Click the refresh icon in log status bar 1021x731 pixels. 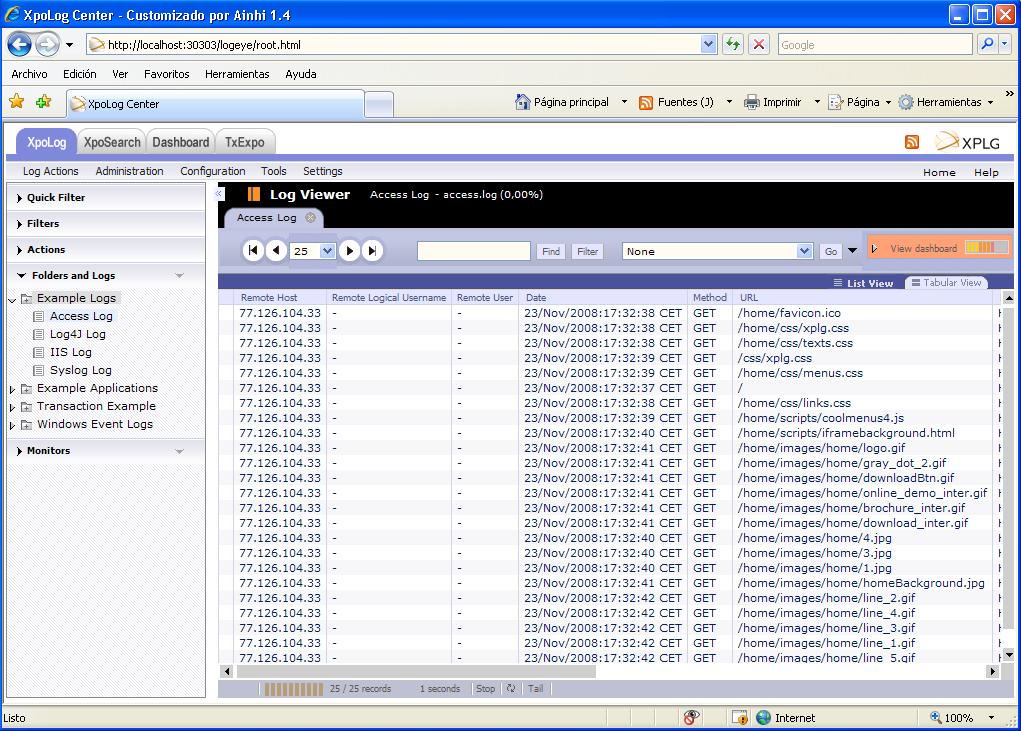511,688
